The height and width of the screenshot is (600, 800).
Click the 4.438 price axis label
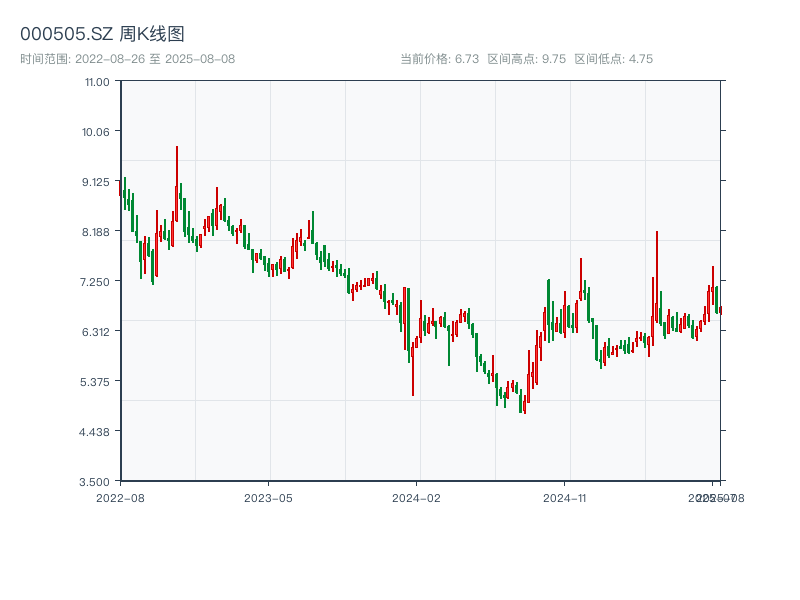point(97,431)
